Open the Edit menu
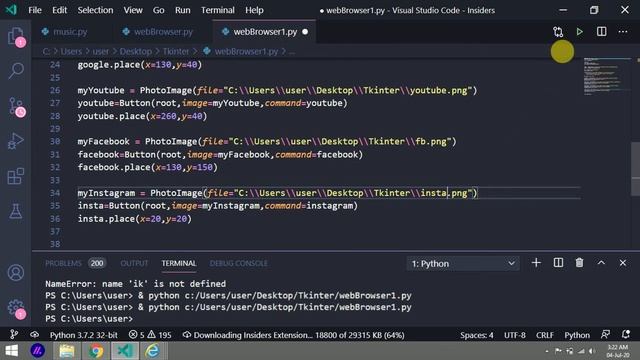The width and height of the screenshot is (640, 360). pyautogui.click(x=59, y=10)
